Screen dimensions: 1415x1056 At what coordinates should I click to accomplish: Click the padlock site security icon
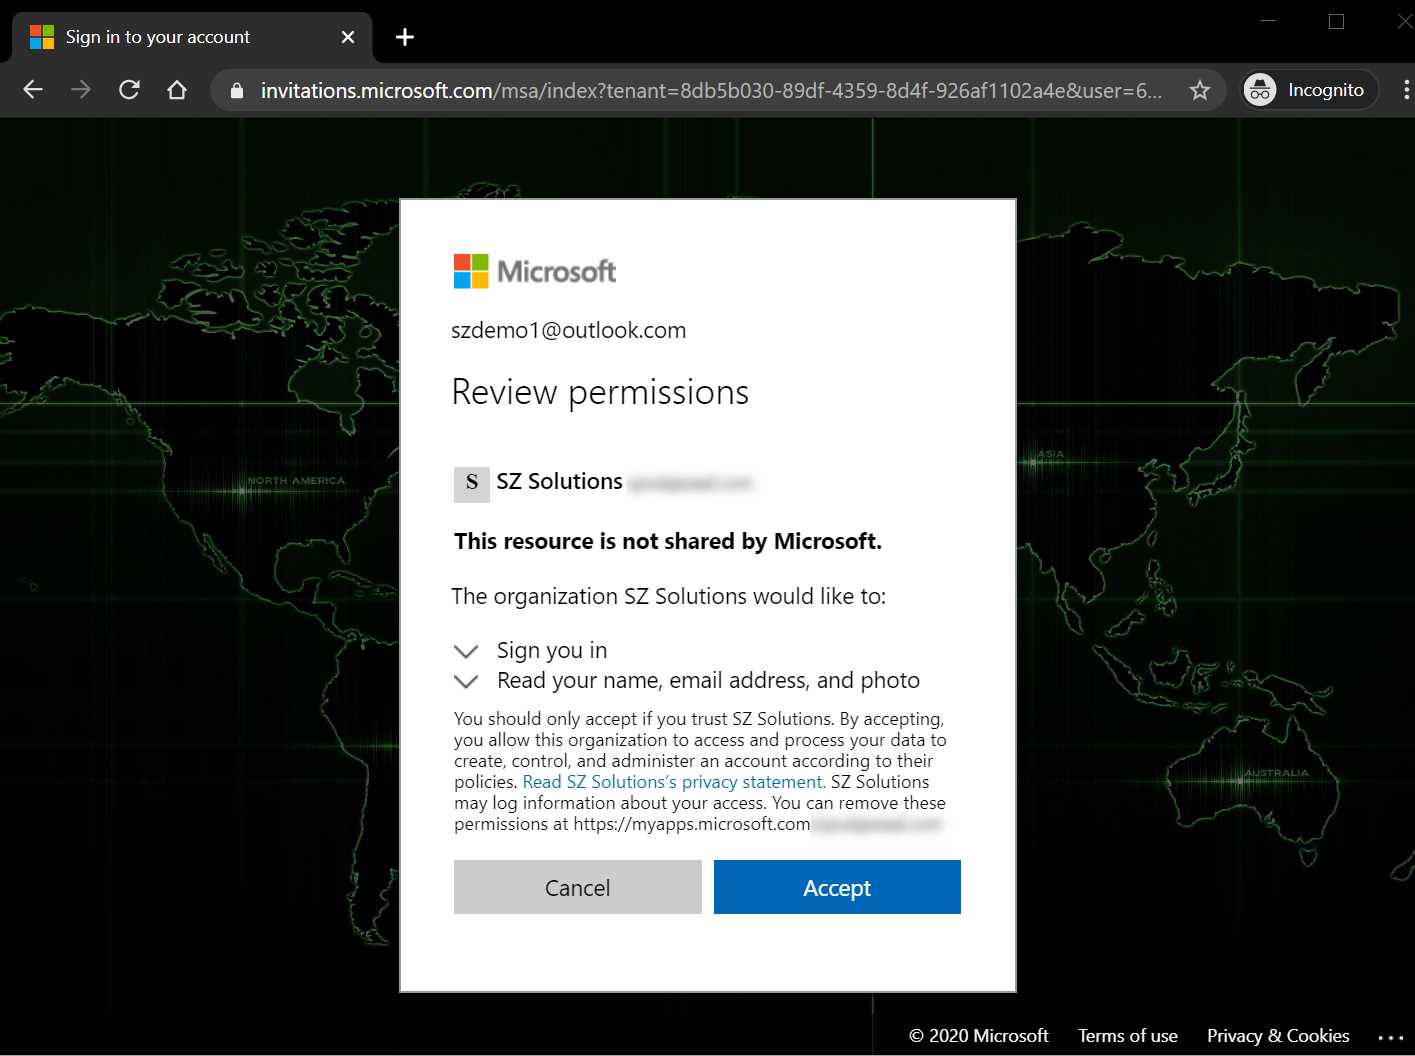pos(236,90)
